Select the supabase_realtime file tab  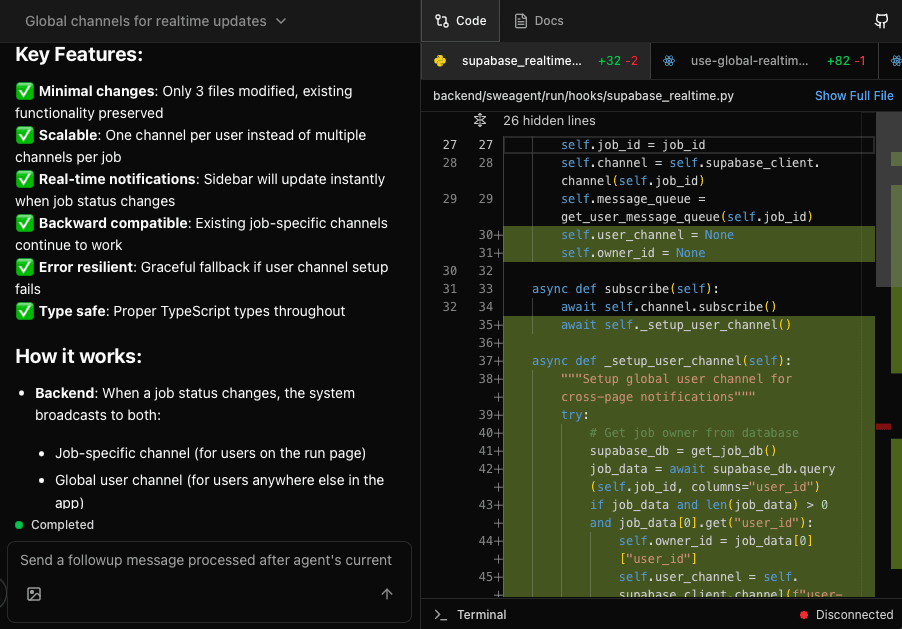[536, 60]
